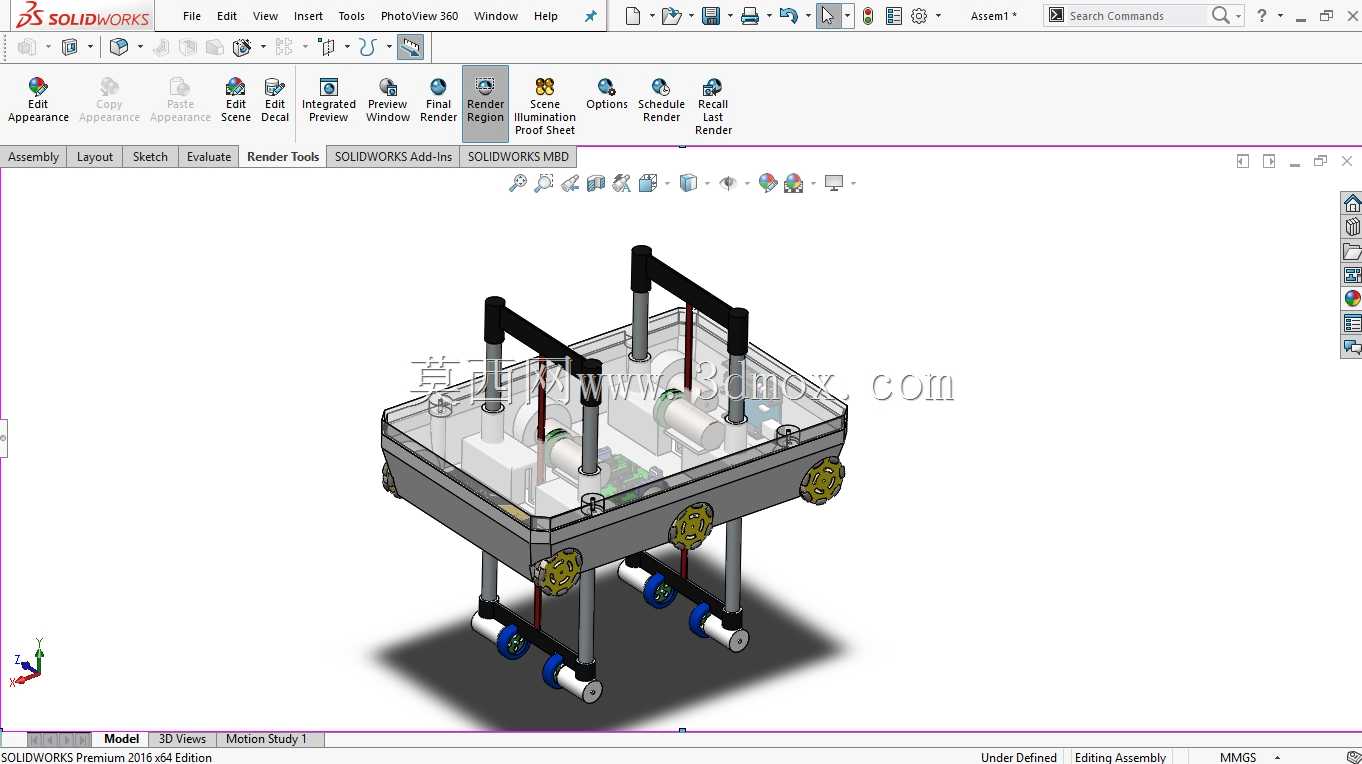Switch to SOLIDWORKS MBD tab
The height and width of the screenshot is (764, 1362).
(x=518, y=157)
